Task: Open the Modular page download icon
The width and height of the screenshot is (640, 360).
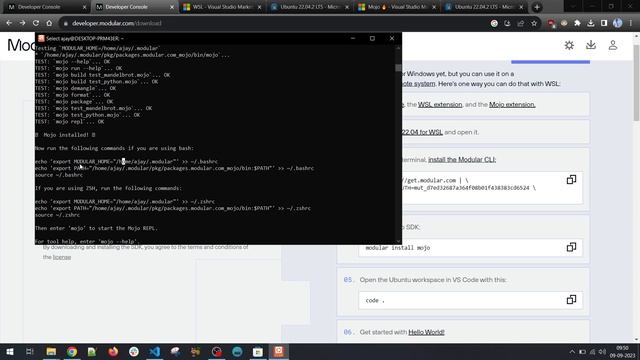Action: (591, 45)
